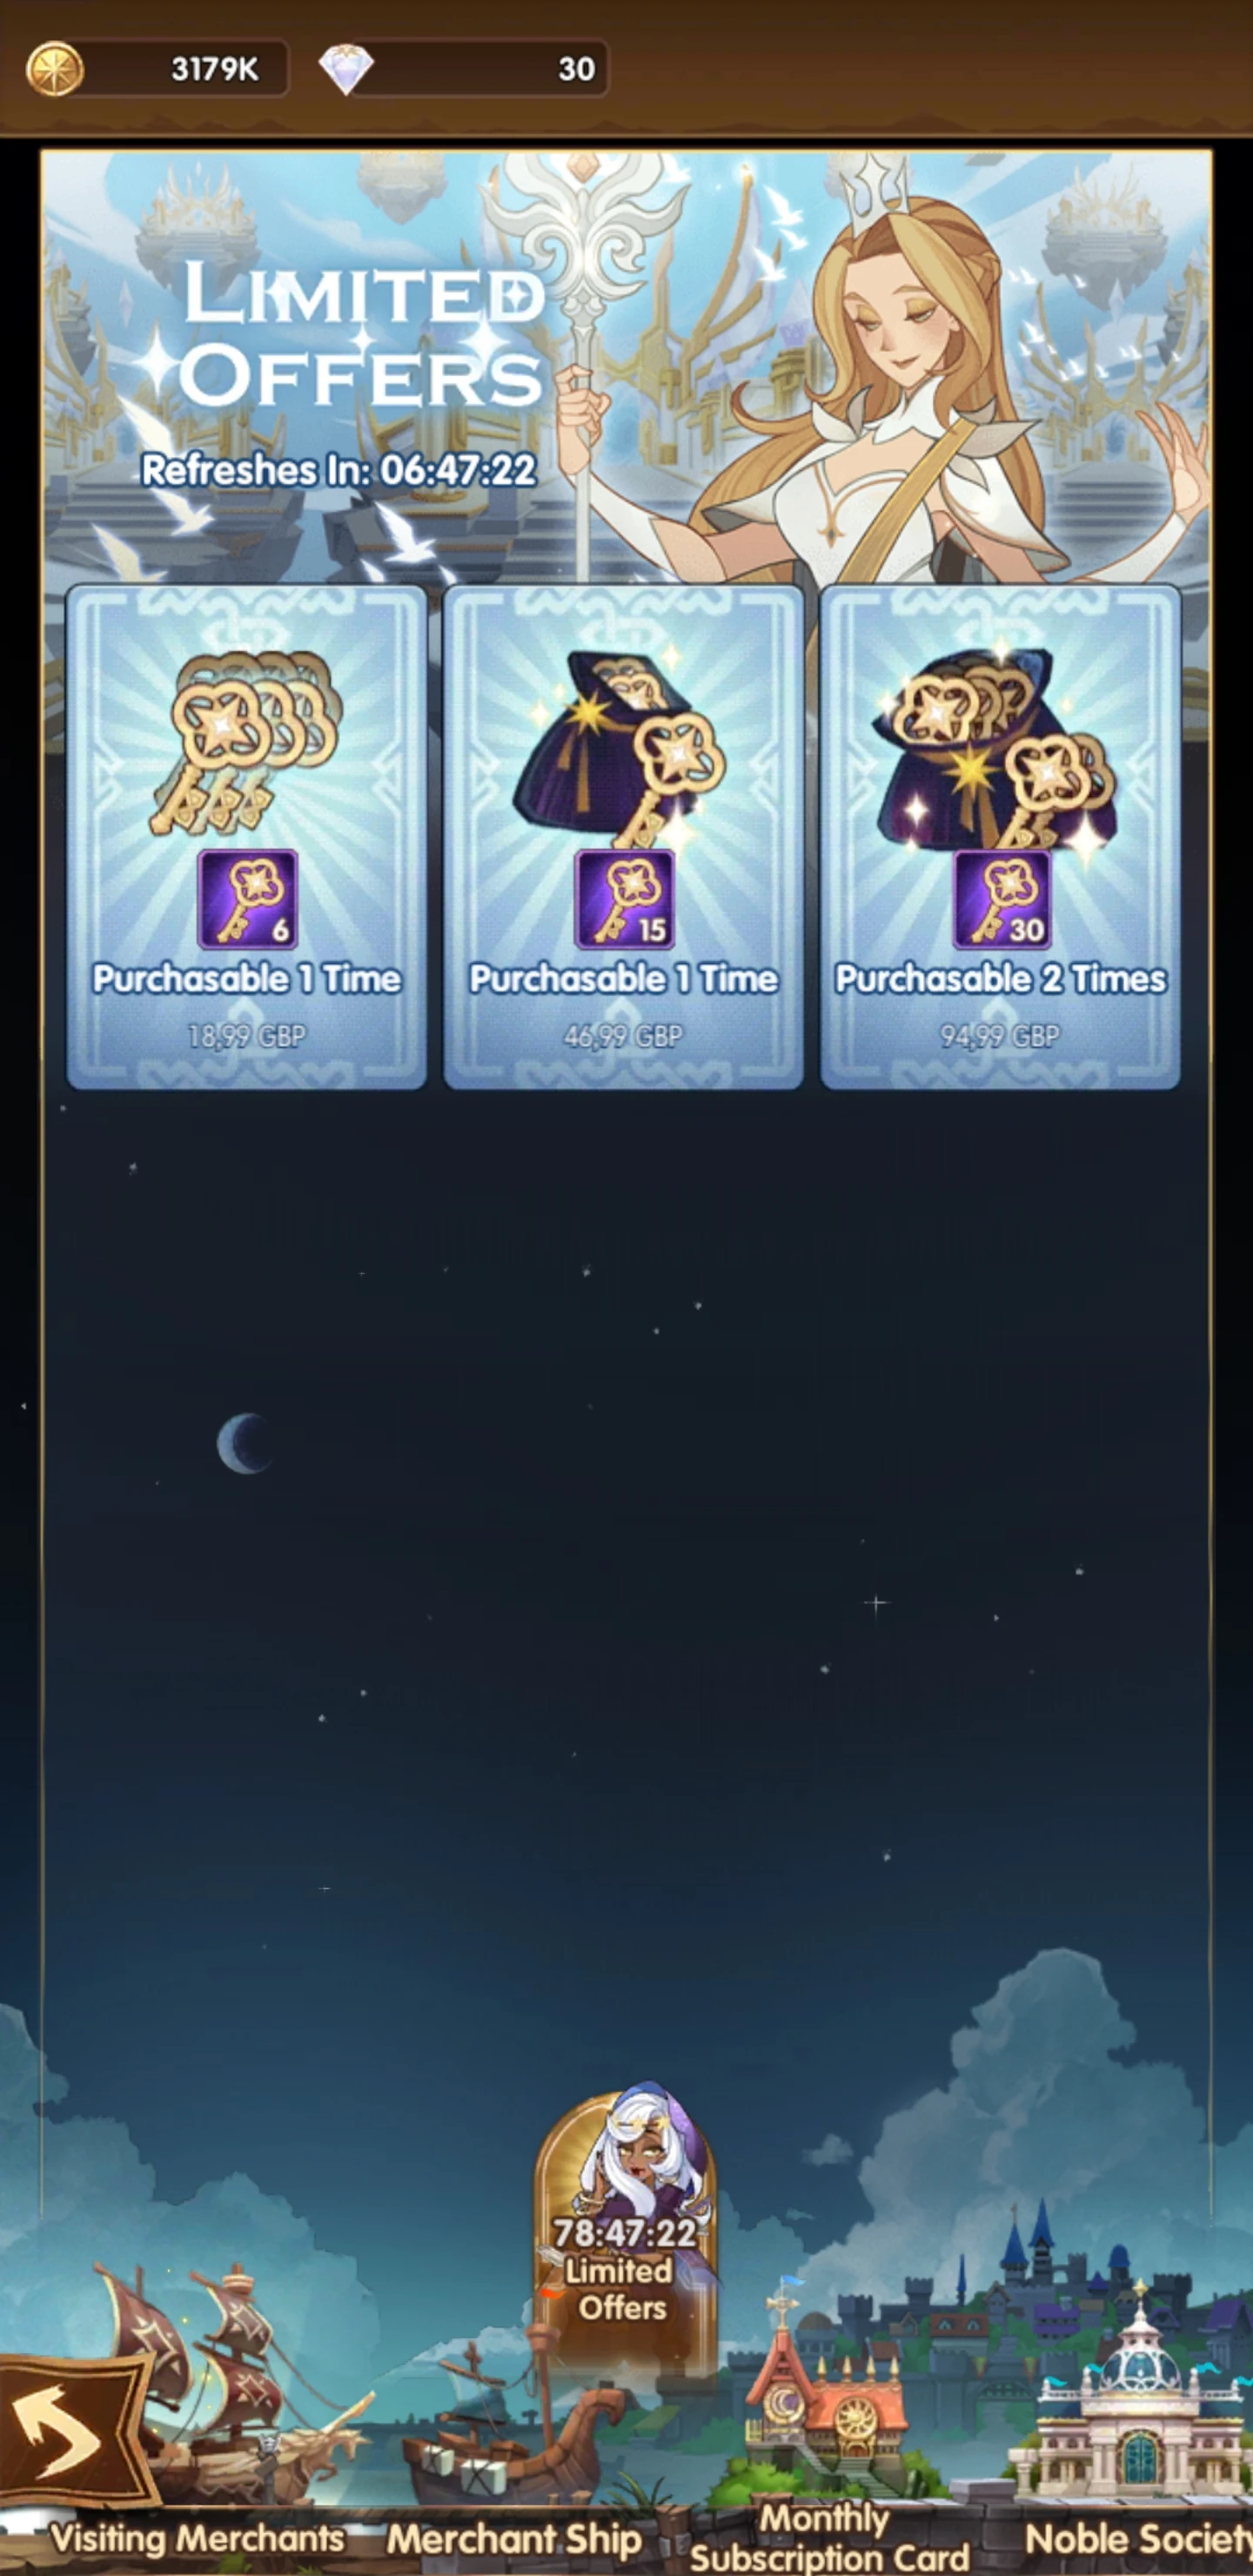Image resolution: width=1253 pixels, height=2576 pixels.
Task: Tap the Limited Offers banner artwork
Action: (x=626, y=367)
